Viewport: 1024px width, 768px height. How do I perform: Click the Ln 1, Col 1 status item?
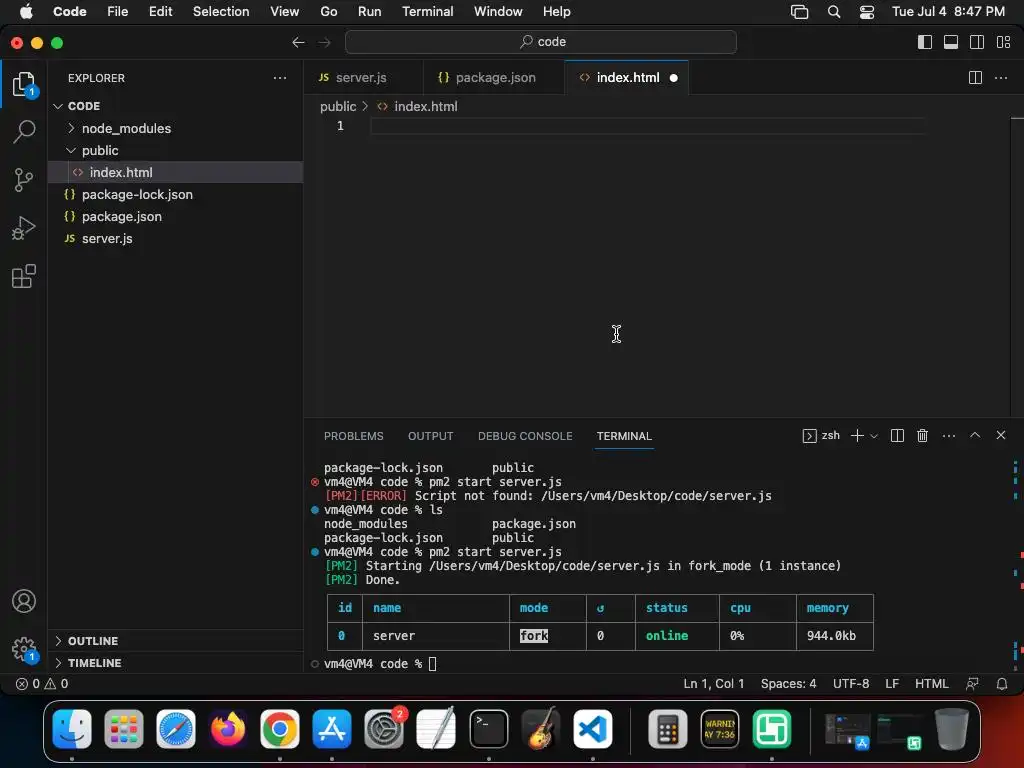click(x=713, y=684)
